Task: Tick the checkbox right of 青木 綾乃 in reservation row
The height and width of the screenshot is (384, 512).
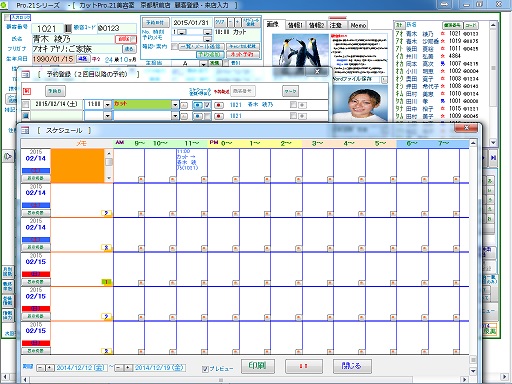Action: [x=293, y=105]
